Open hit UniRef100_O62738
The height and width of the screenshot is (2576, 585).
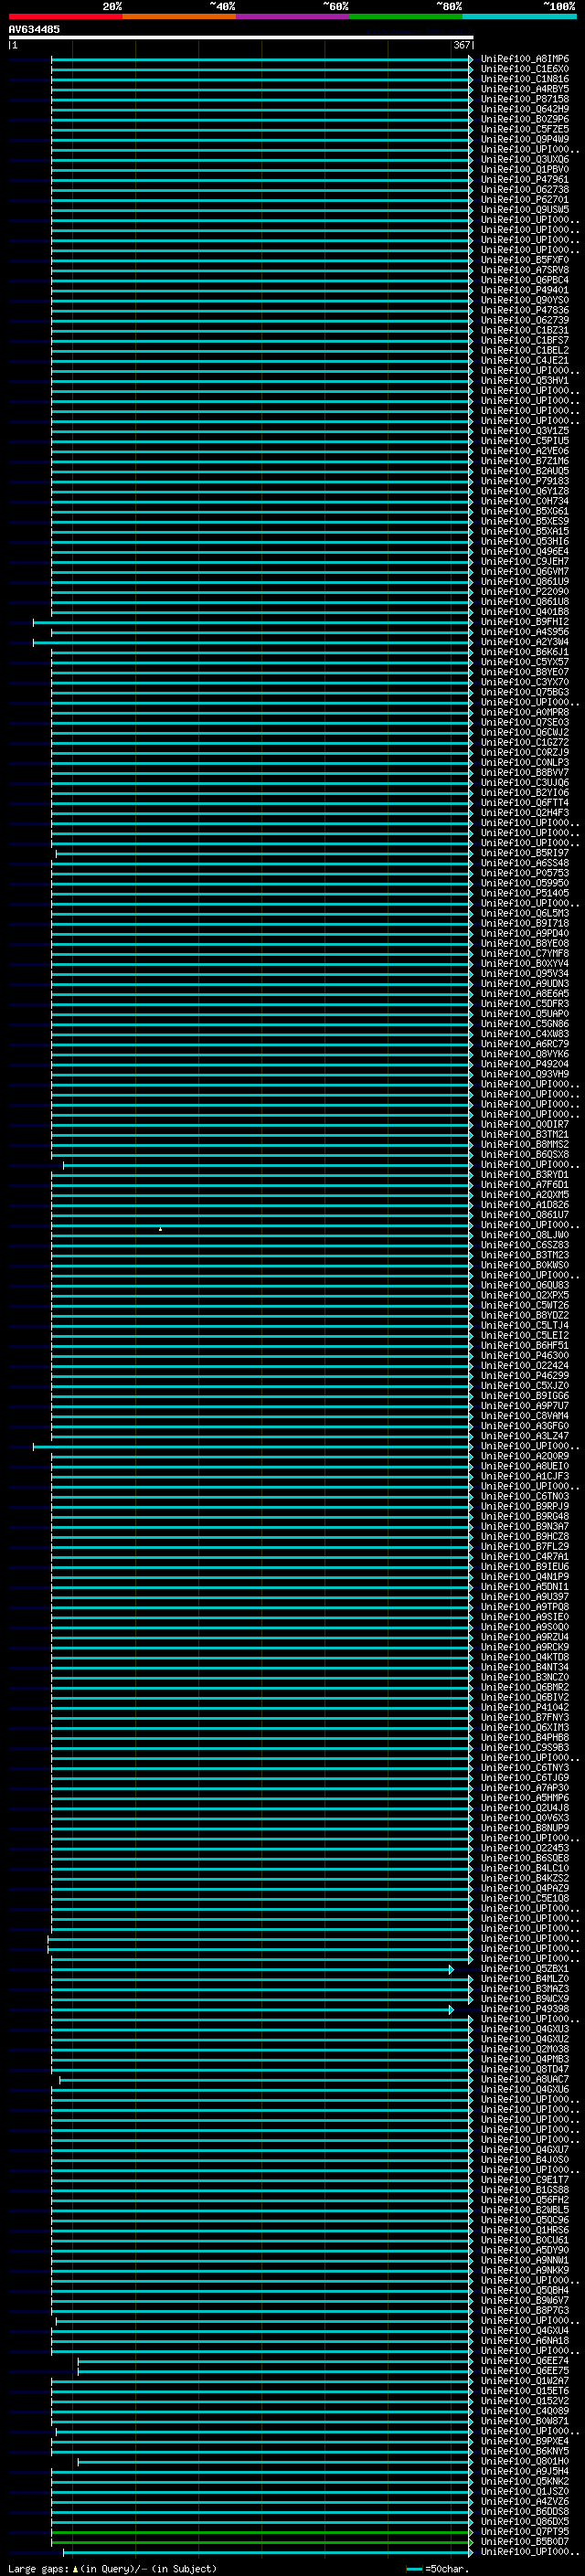click(525, 189)
